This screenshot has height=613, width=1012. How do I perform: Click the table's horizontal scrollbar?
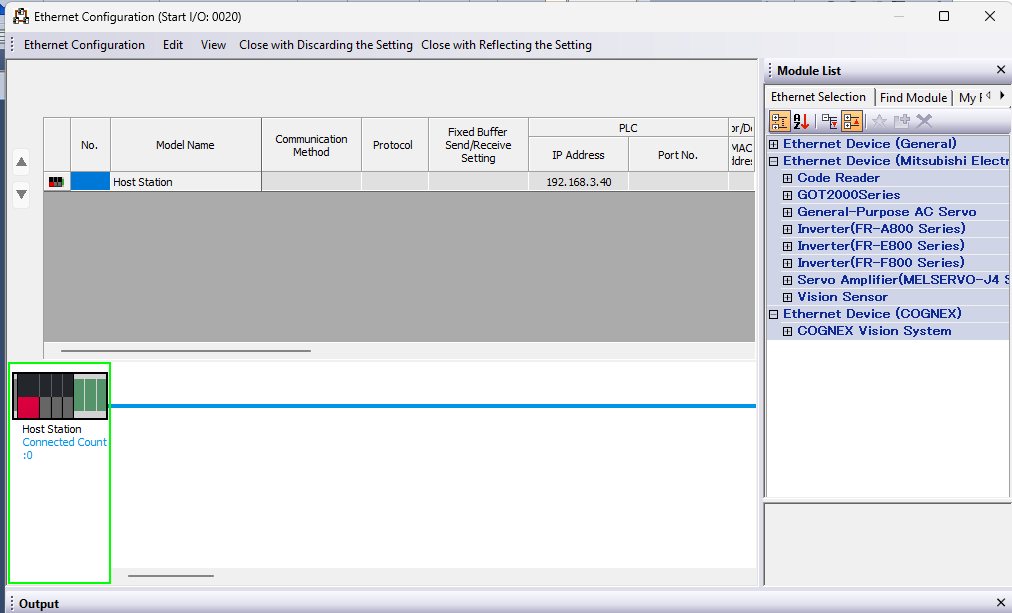point(185,351)
